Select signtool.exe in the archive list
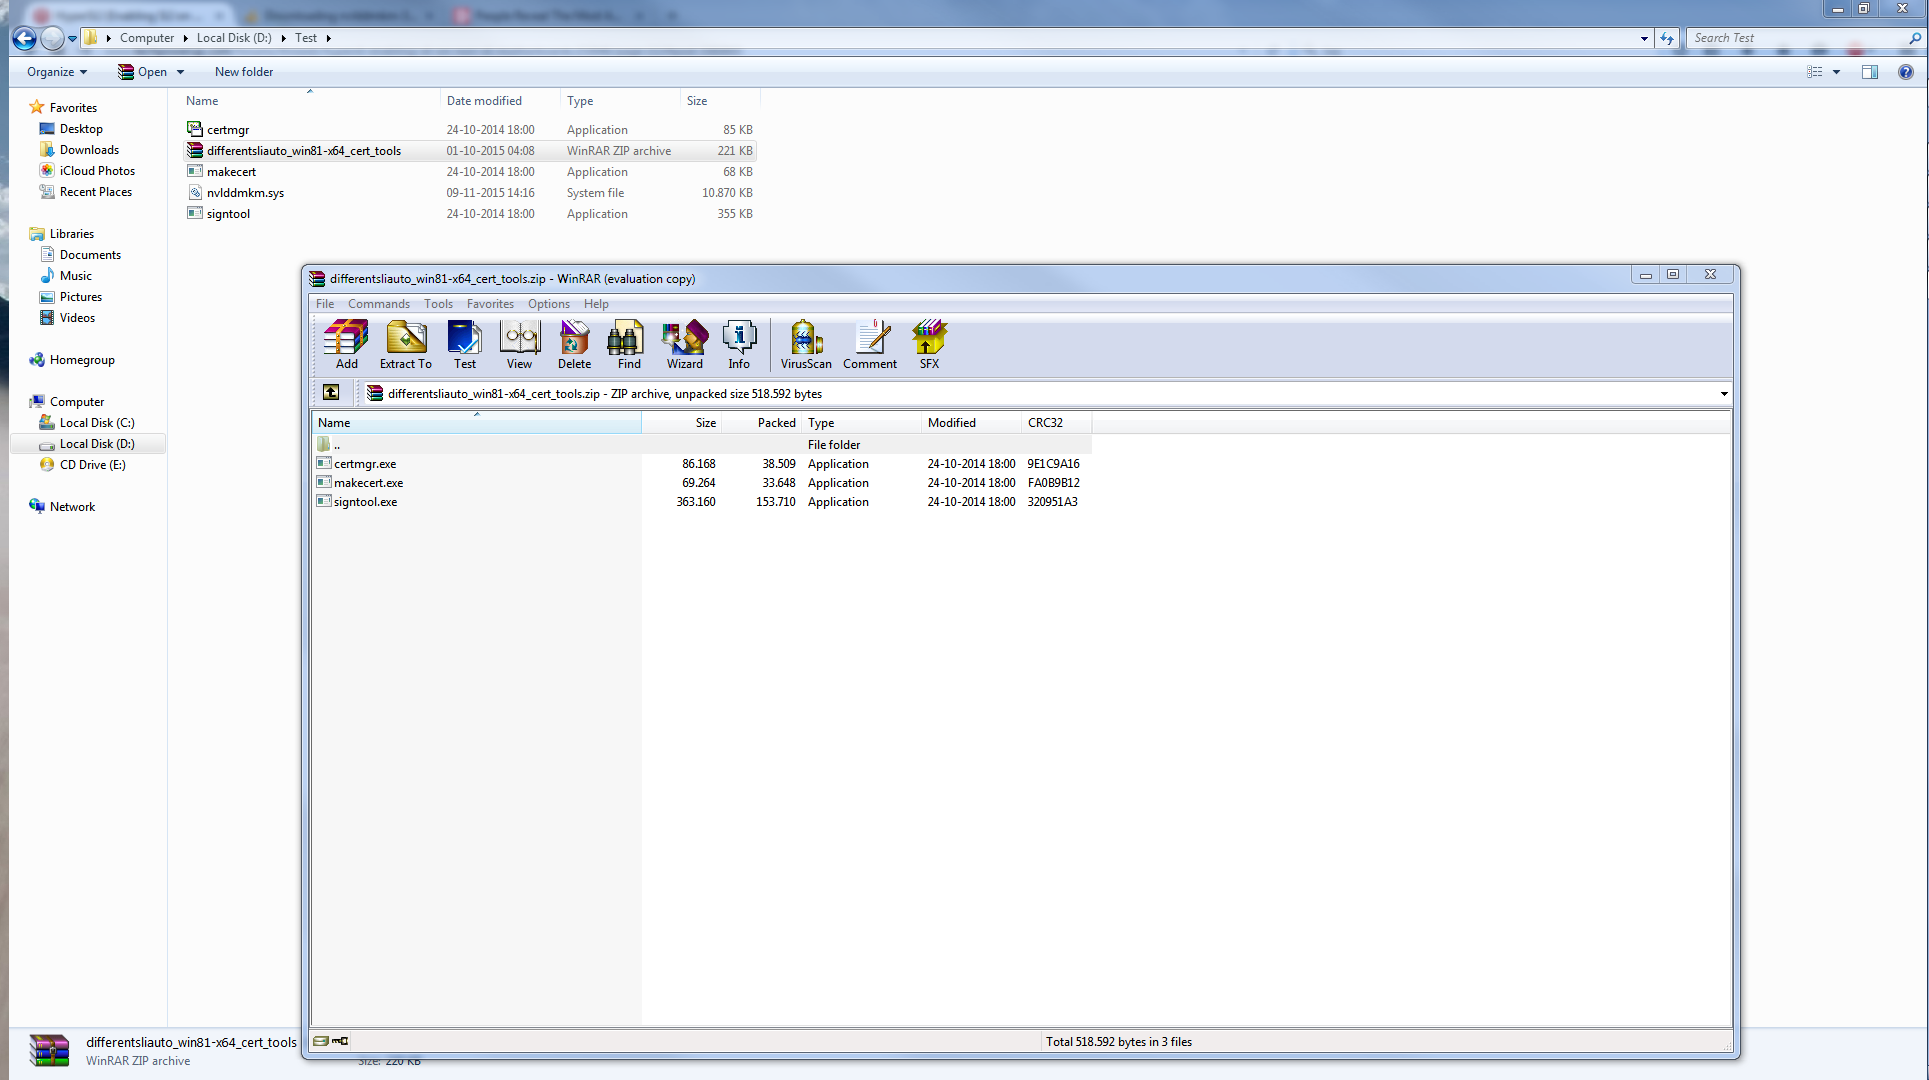 (x=365, y=502)
